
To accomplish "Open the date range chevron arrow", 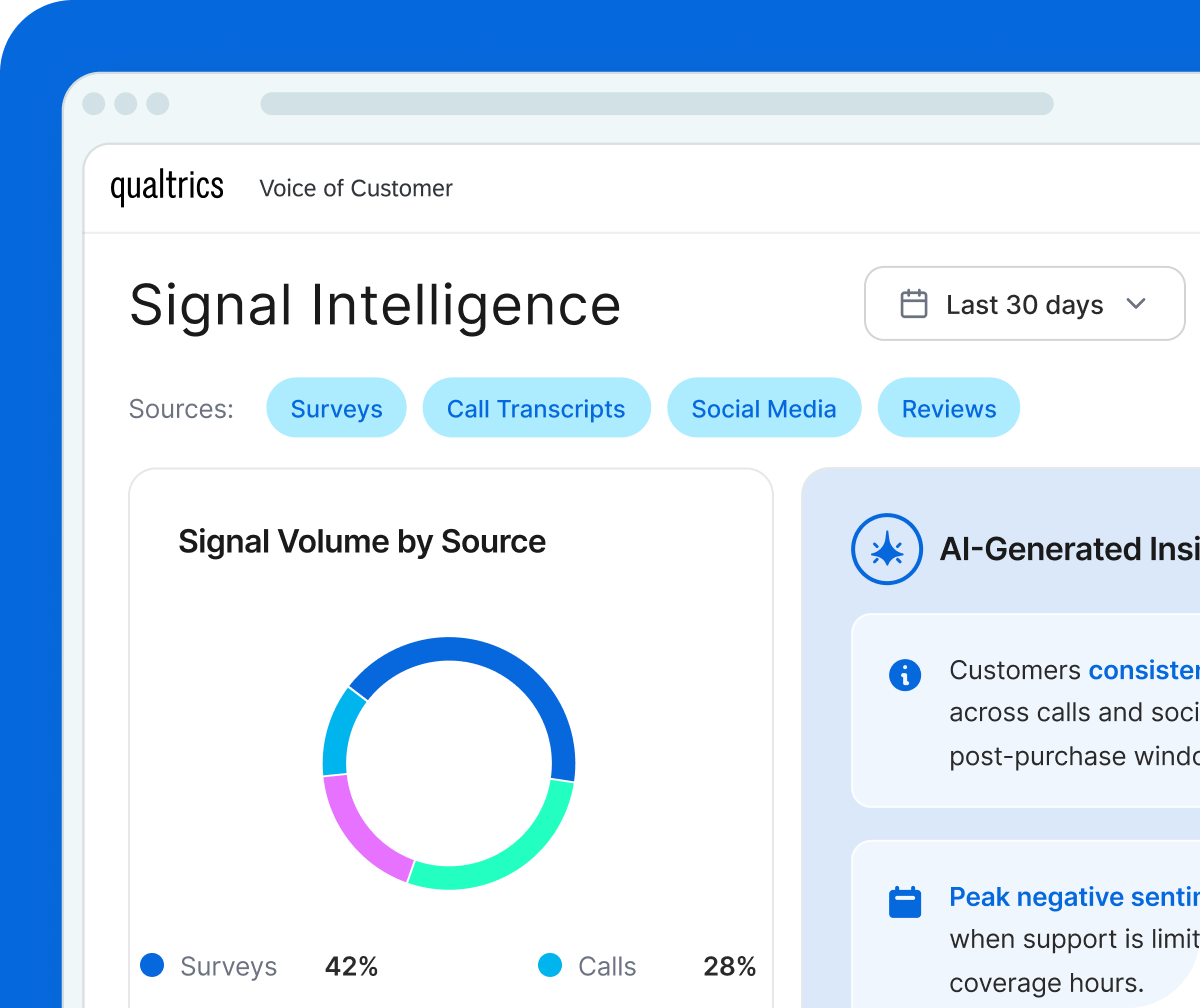I will click(1137, 303).
